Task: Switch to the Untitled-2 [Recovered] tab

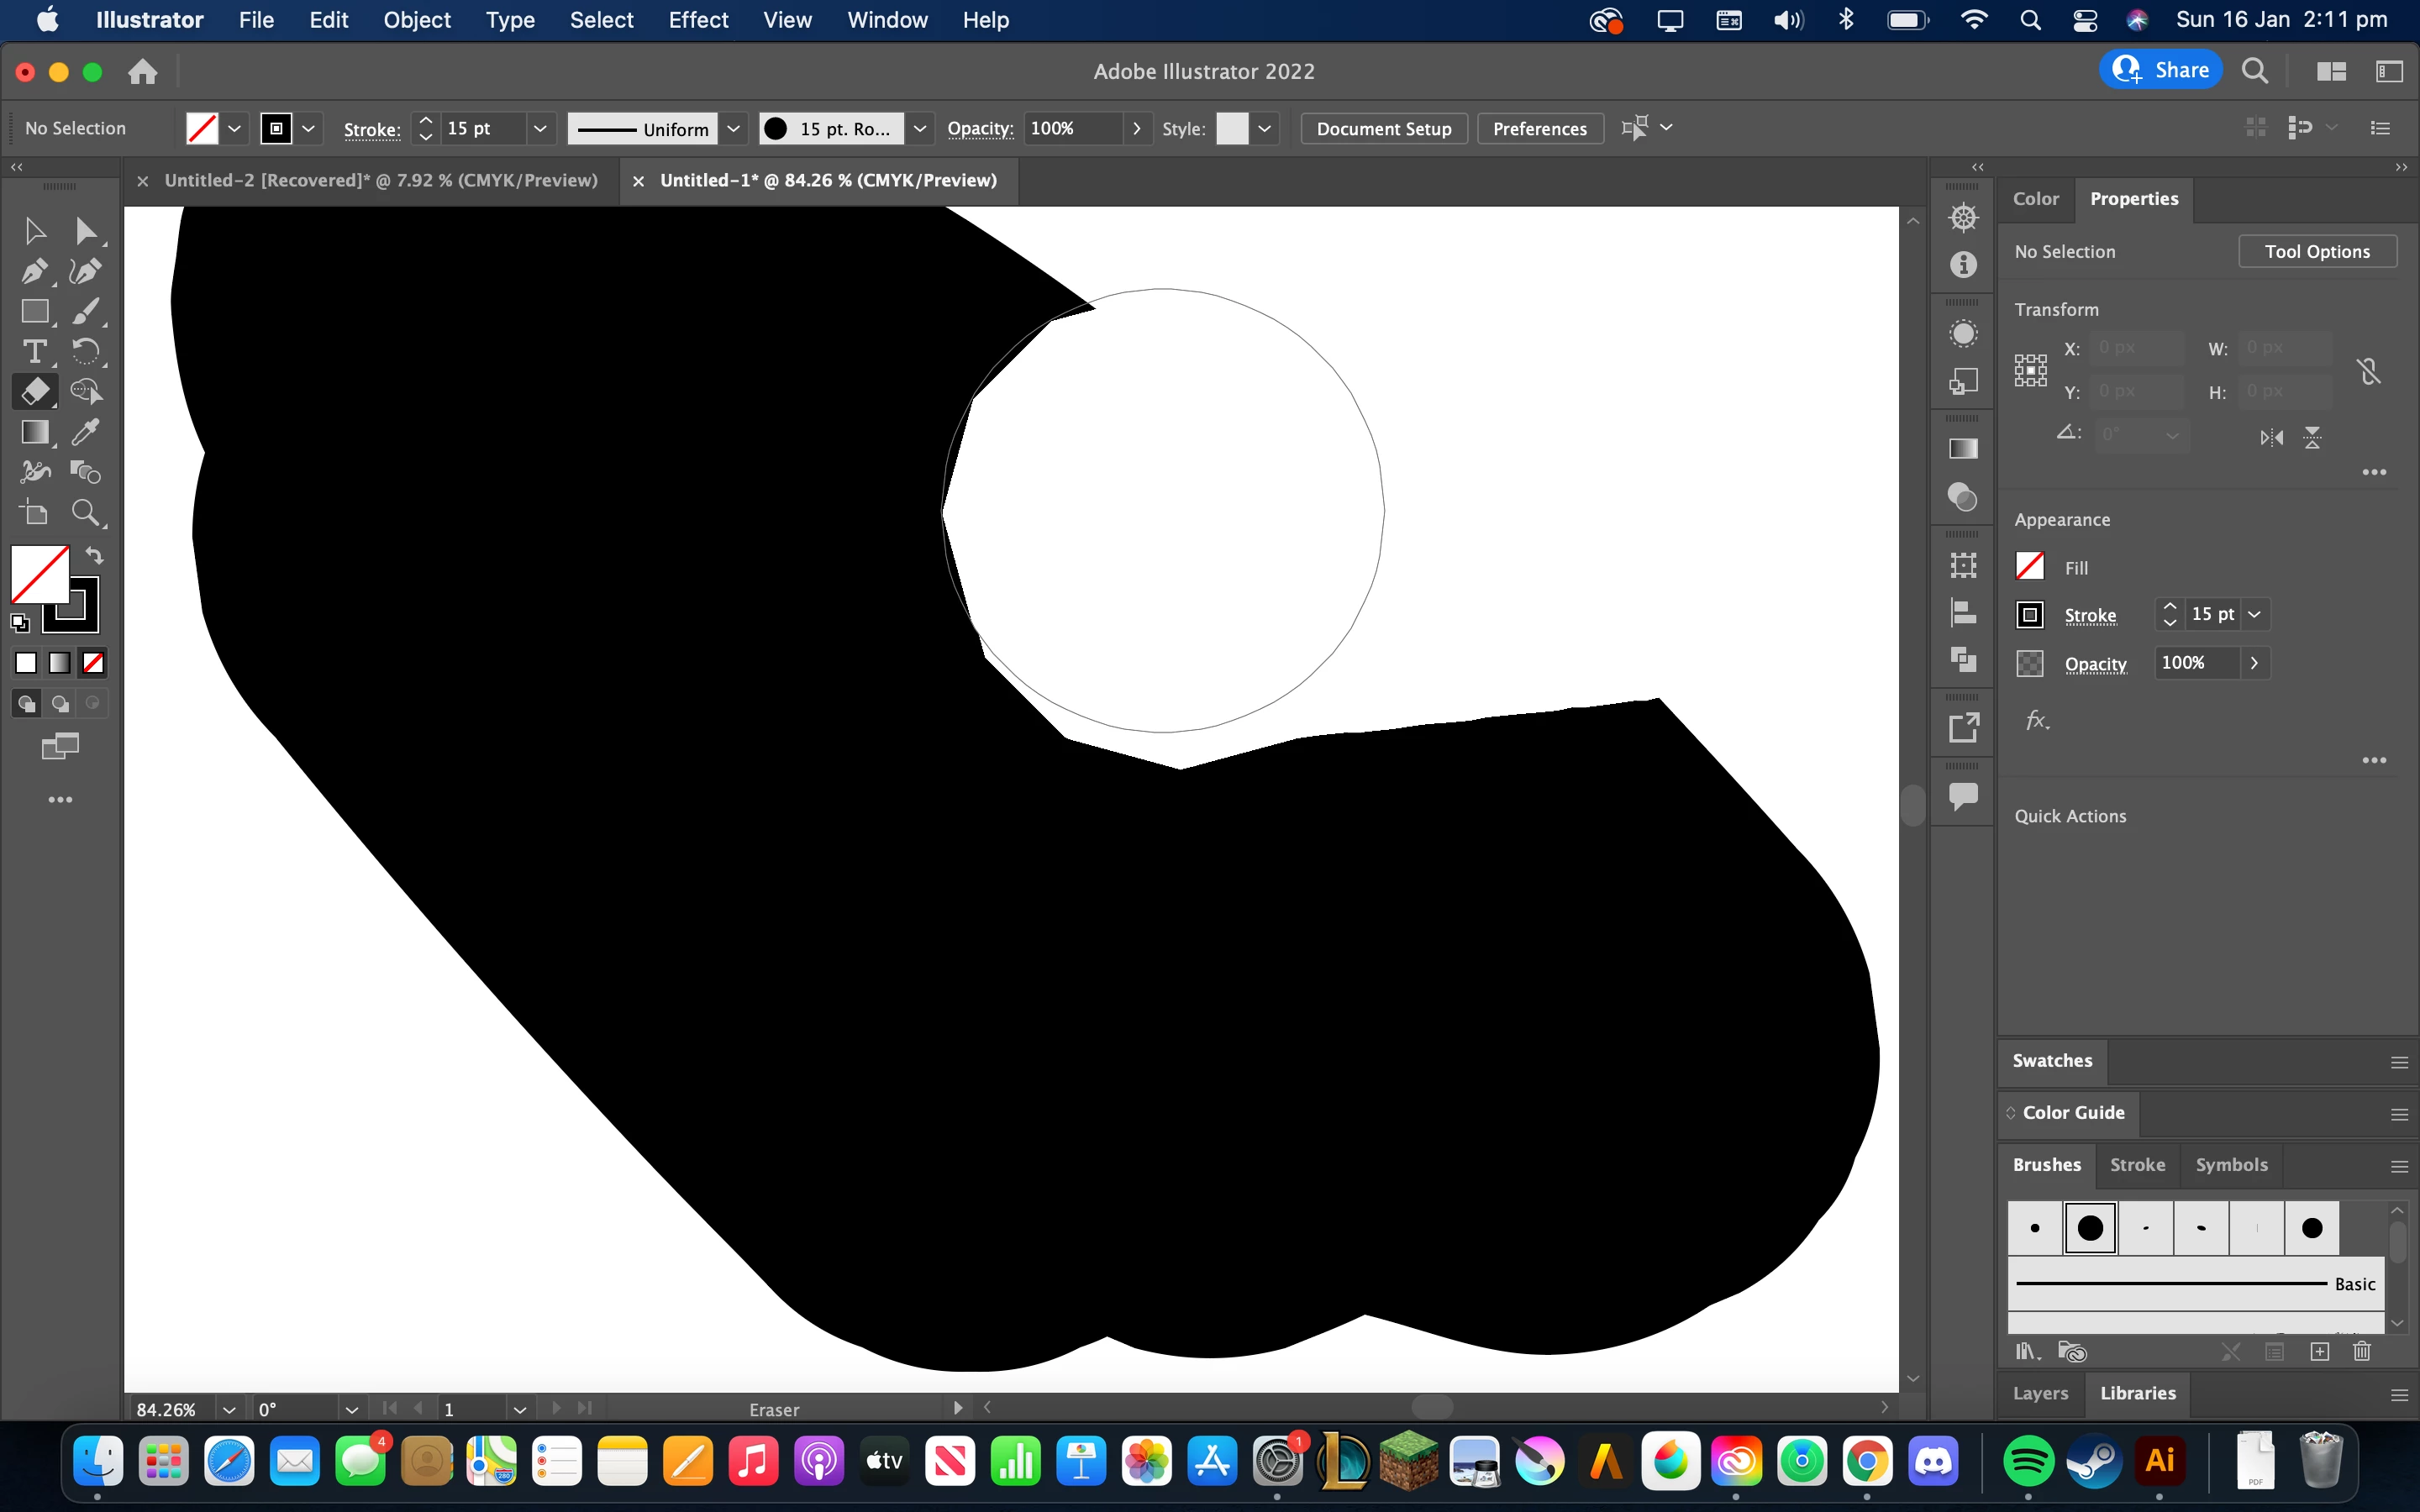Action: (x=380, y=180)
